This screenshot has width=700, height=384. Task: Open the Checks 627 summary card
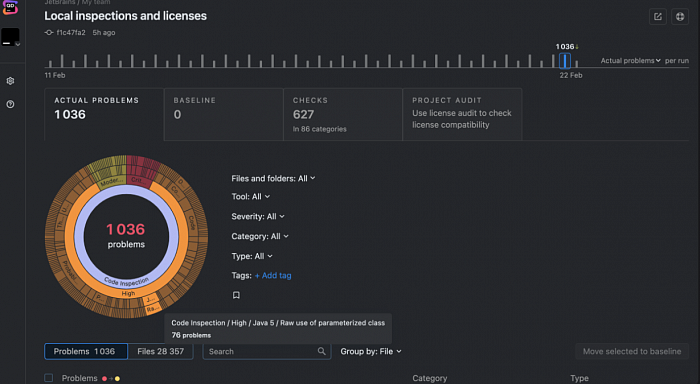(343, 115)
